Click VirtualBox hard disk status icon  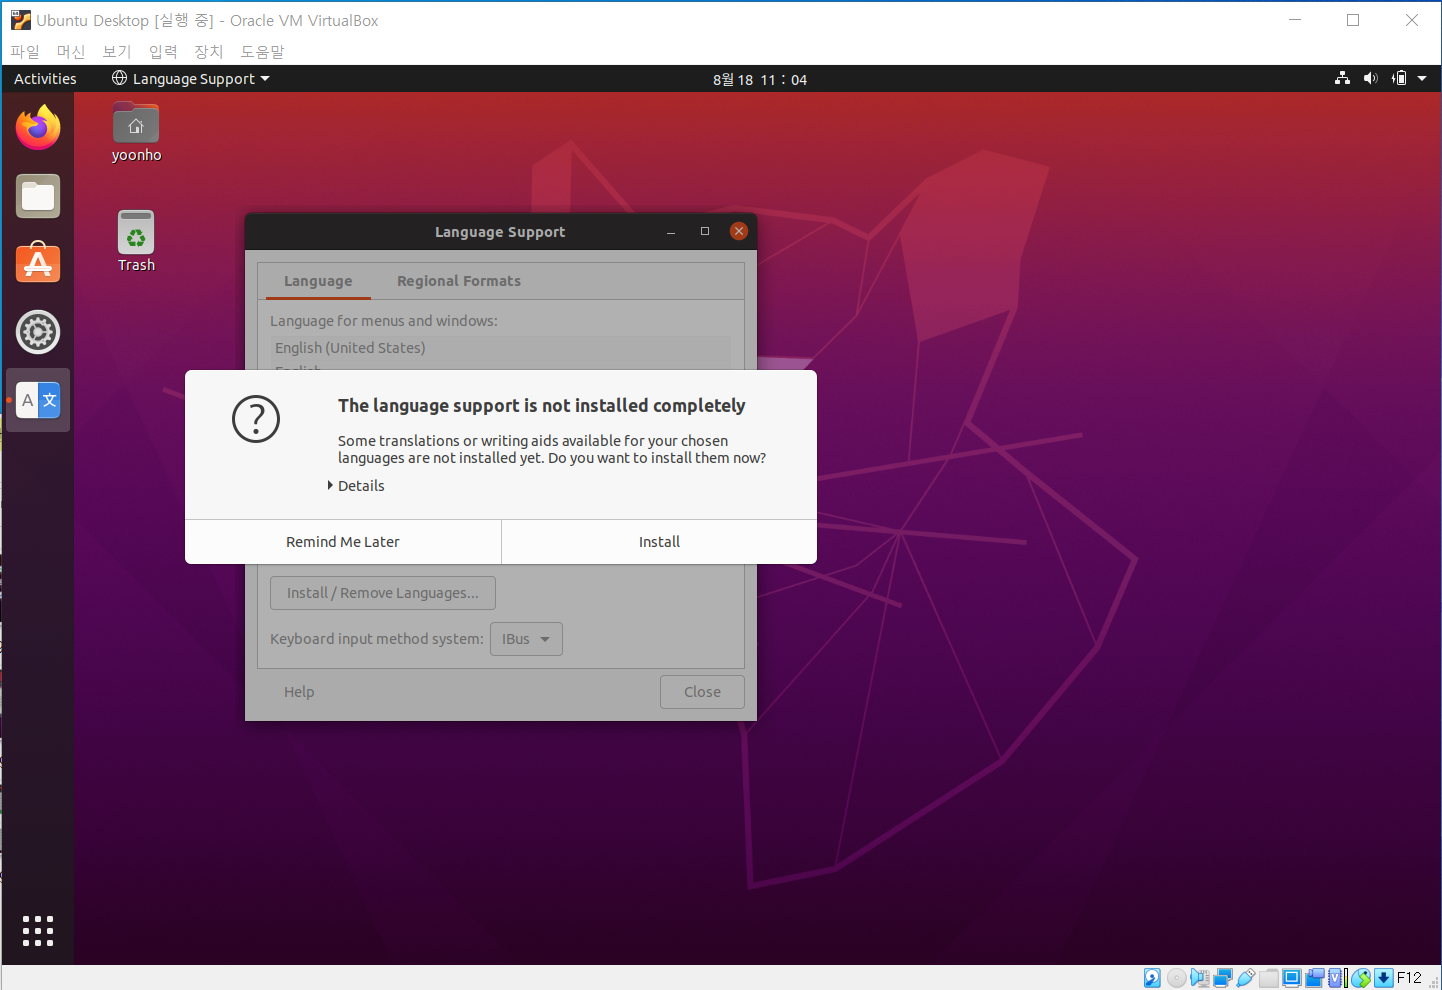point(1152,978)
